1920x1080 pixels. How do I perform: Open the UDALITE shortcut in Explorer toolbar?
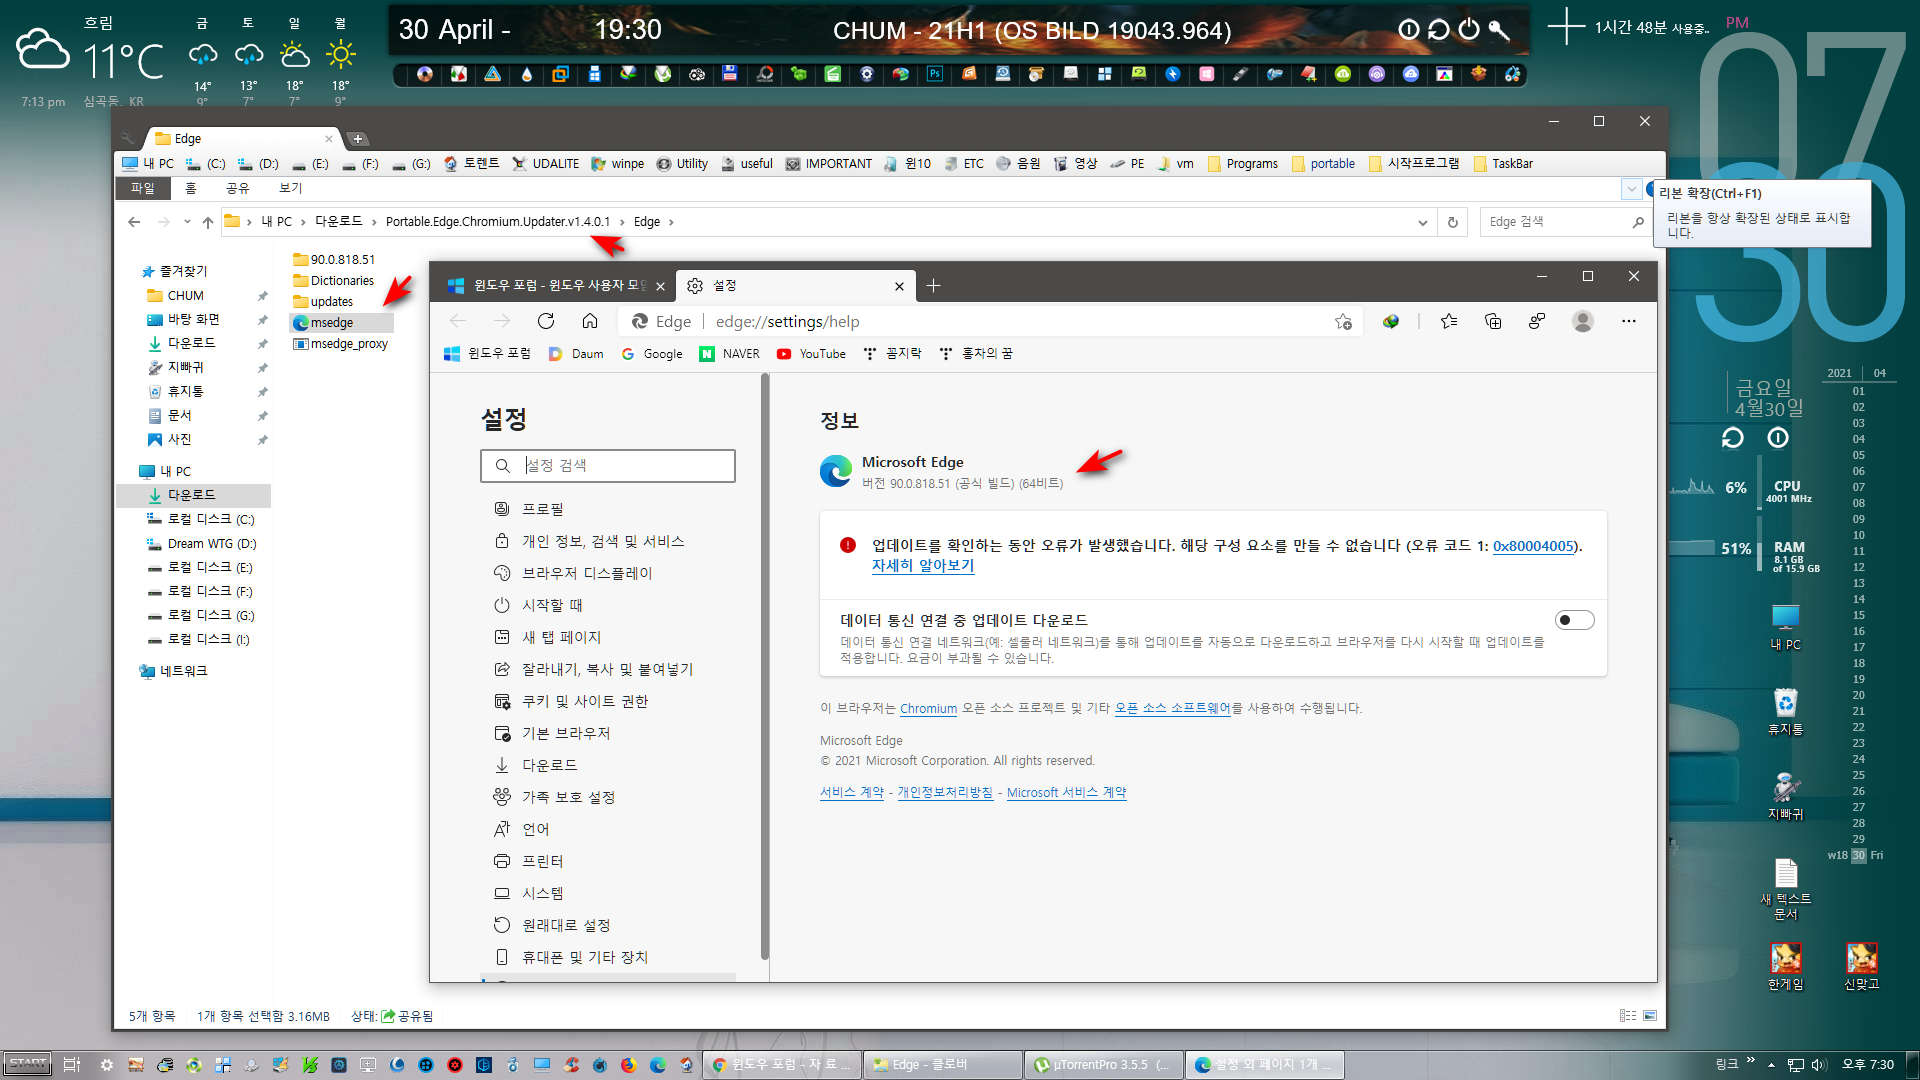click(x=545, y=164)
